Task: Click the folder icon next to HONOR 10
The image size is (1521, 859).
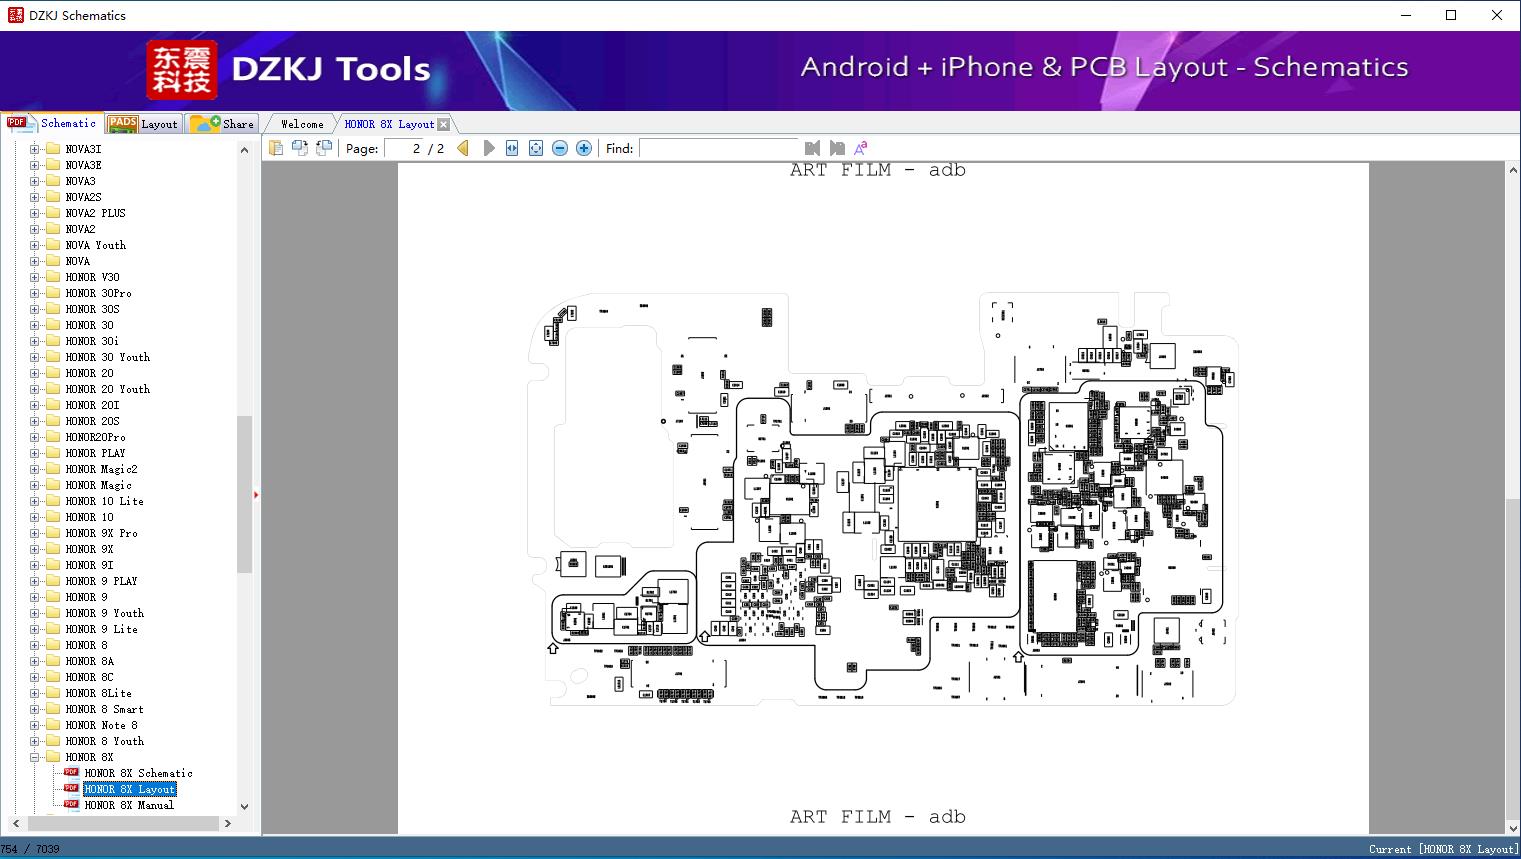Action: (53, 517)
